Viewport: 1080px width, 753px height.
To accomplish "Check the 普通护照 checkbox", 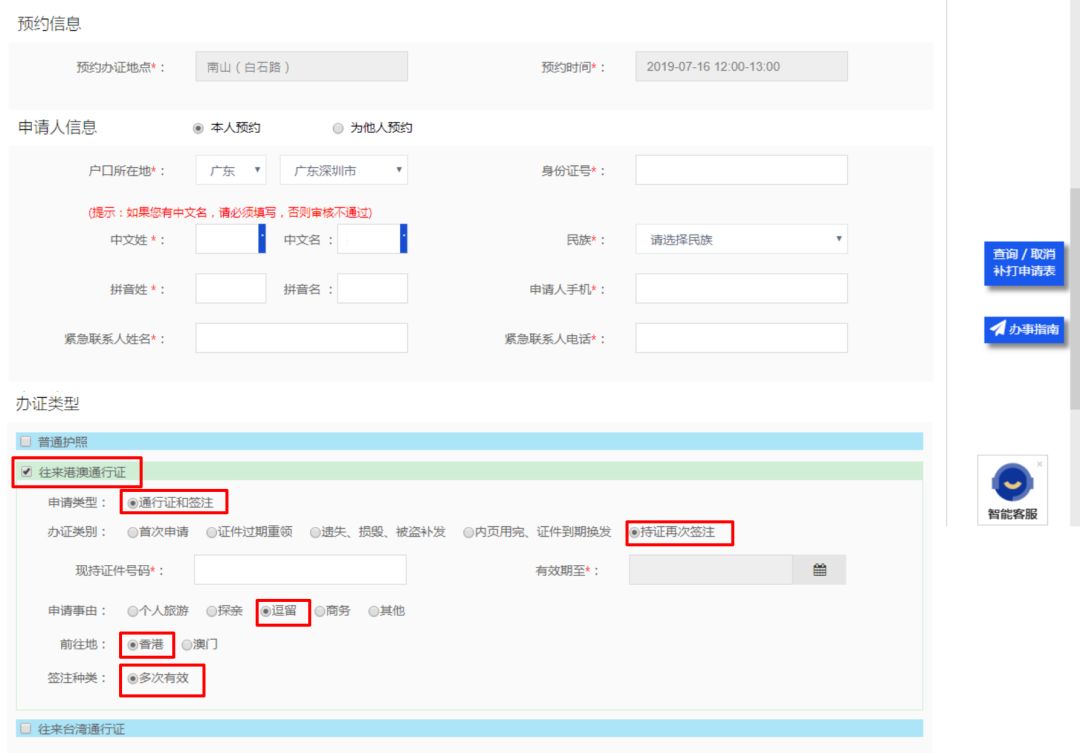I will coord(26,442).
